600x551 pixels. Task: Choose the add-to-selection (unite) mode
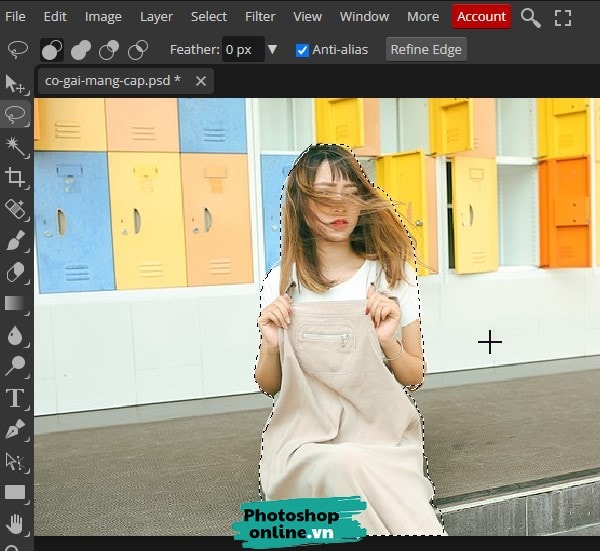click(x=80, y=50)
